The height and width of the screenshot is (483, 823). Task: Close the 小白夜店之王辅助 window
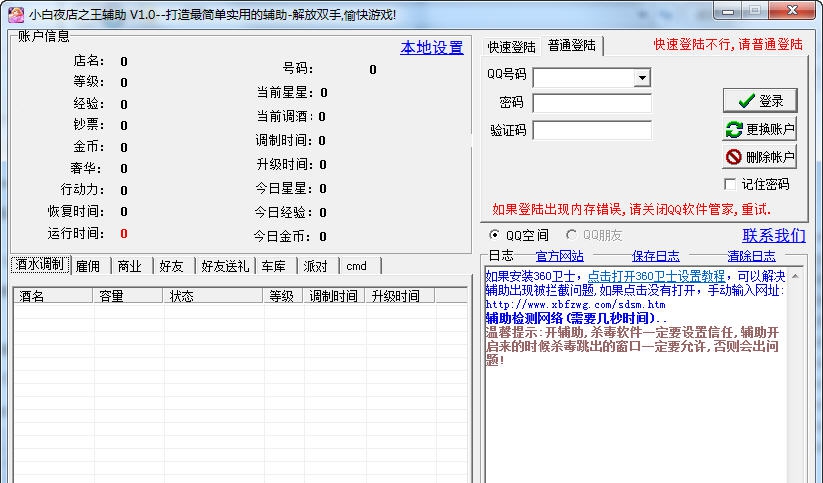pyautogui.click(x=793, y=10)
